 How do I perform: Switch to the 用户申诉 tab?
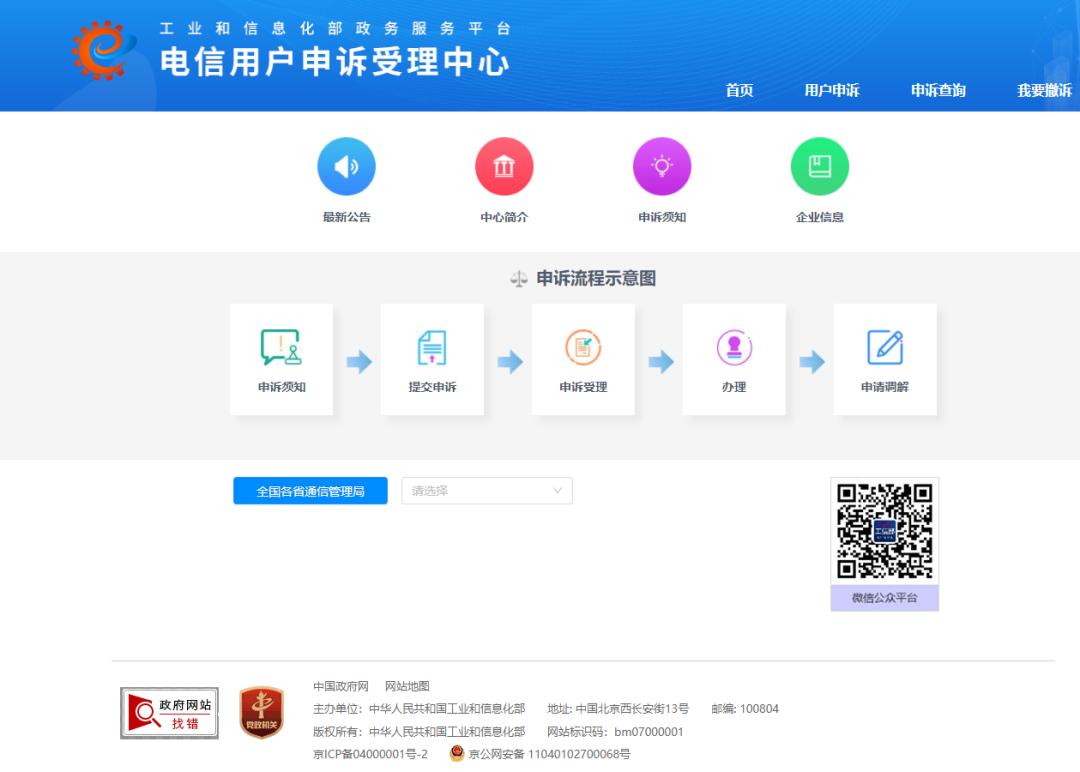click(x=832, y=90)
